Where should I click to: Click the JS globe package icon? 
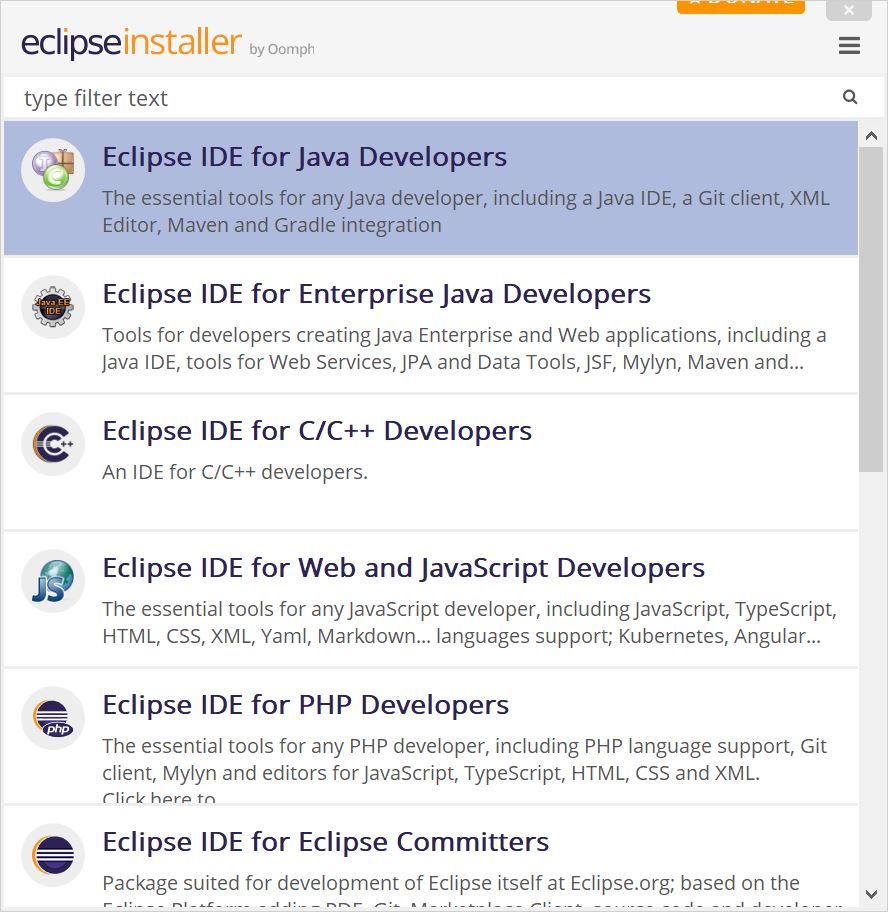pos(53,580)
